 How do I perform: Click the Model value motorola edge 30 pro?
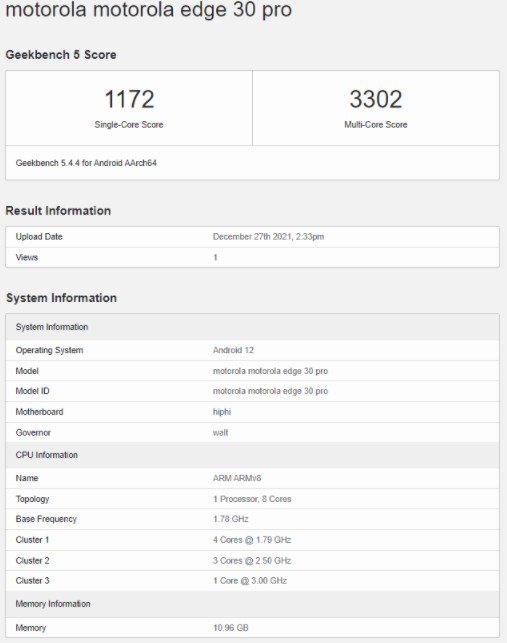[x=270, y=371]
